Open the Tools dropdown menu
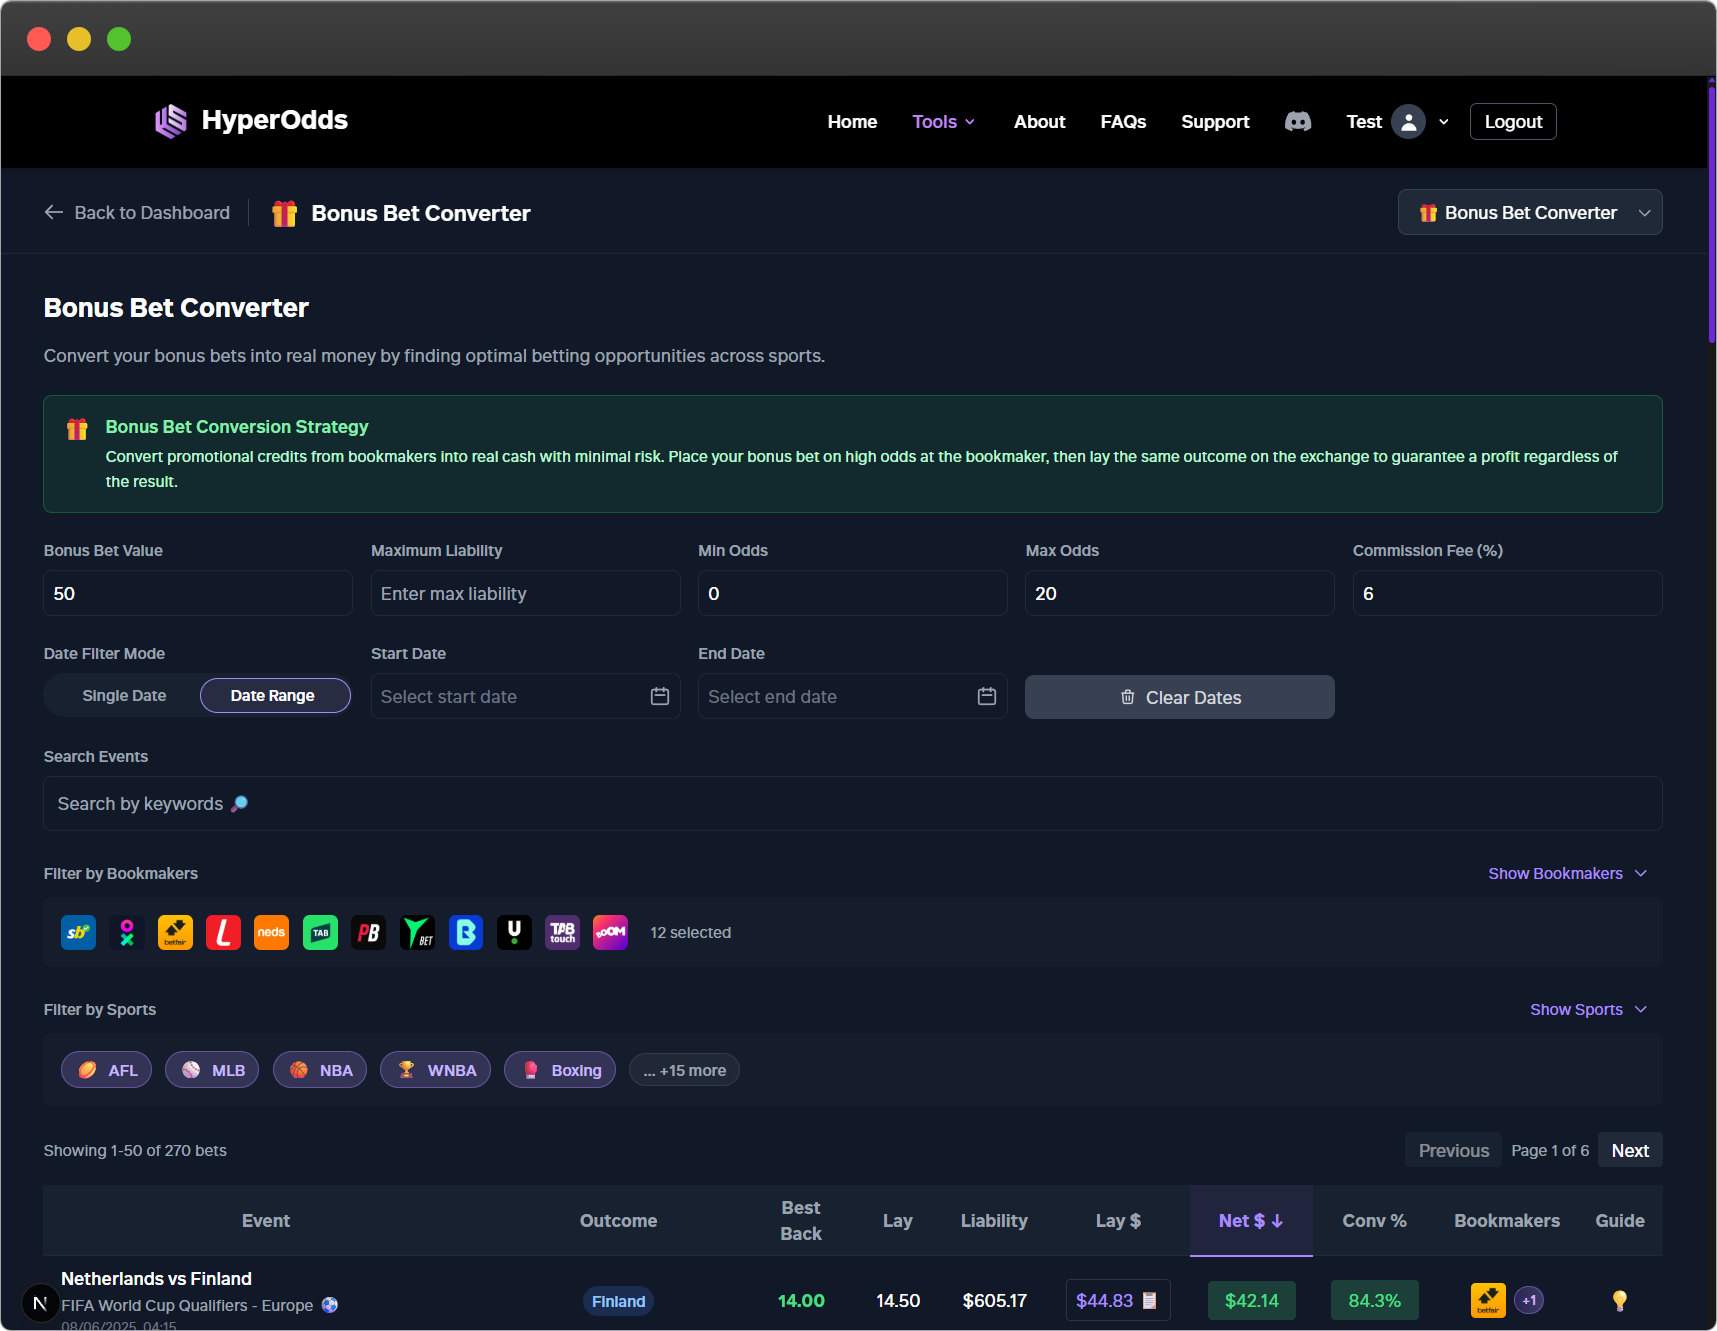 943,122
